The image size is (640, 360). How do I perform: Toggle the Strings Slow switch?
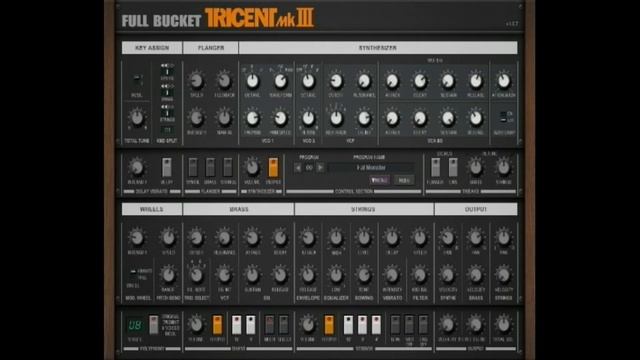[x=395, y=325]
